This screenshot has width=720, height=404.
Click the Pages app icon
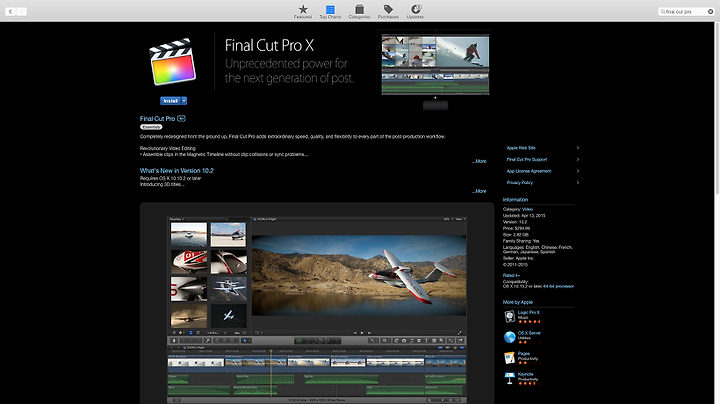[509, 358]
